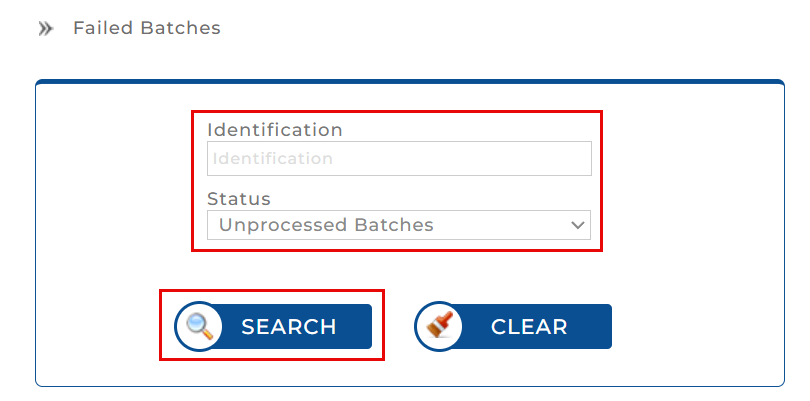Focus the Identification input field
This screenshot has width=810, height=401.
point(398,158)
